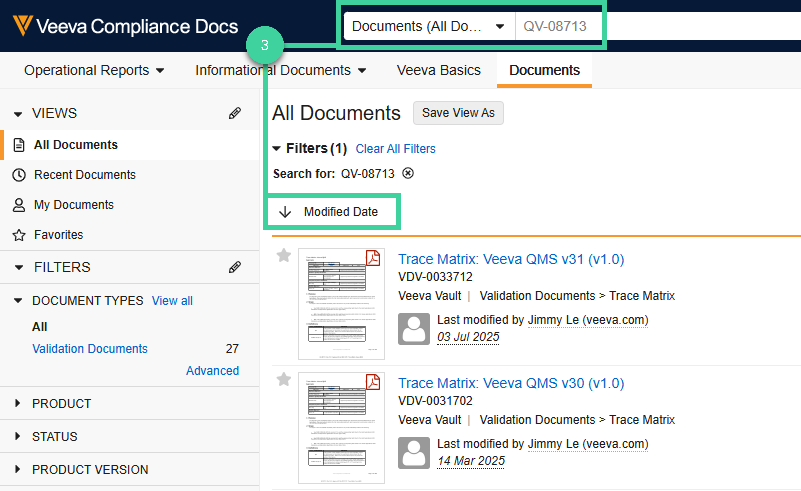
Task: Open Trace Matrix: Veeva QMS v30 link
Action: [511, 383]
